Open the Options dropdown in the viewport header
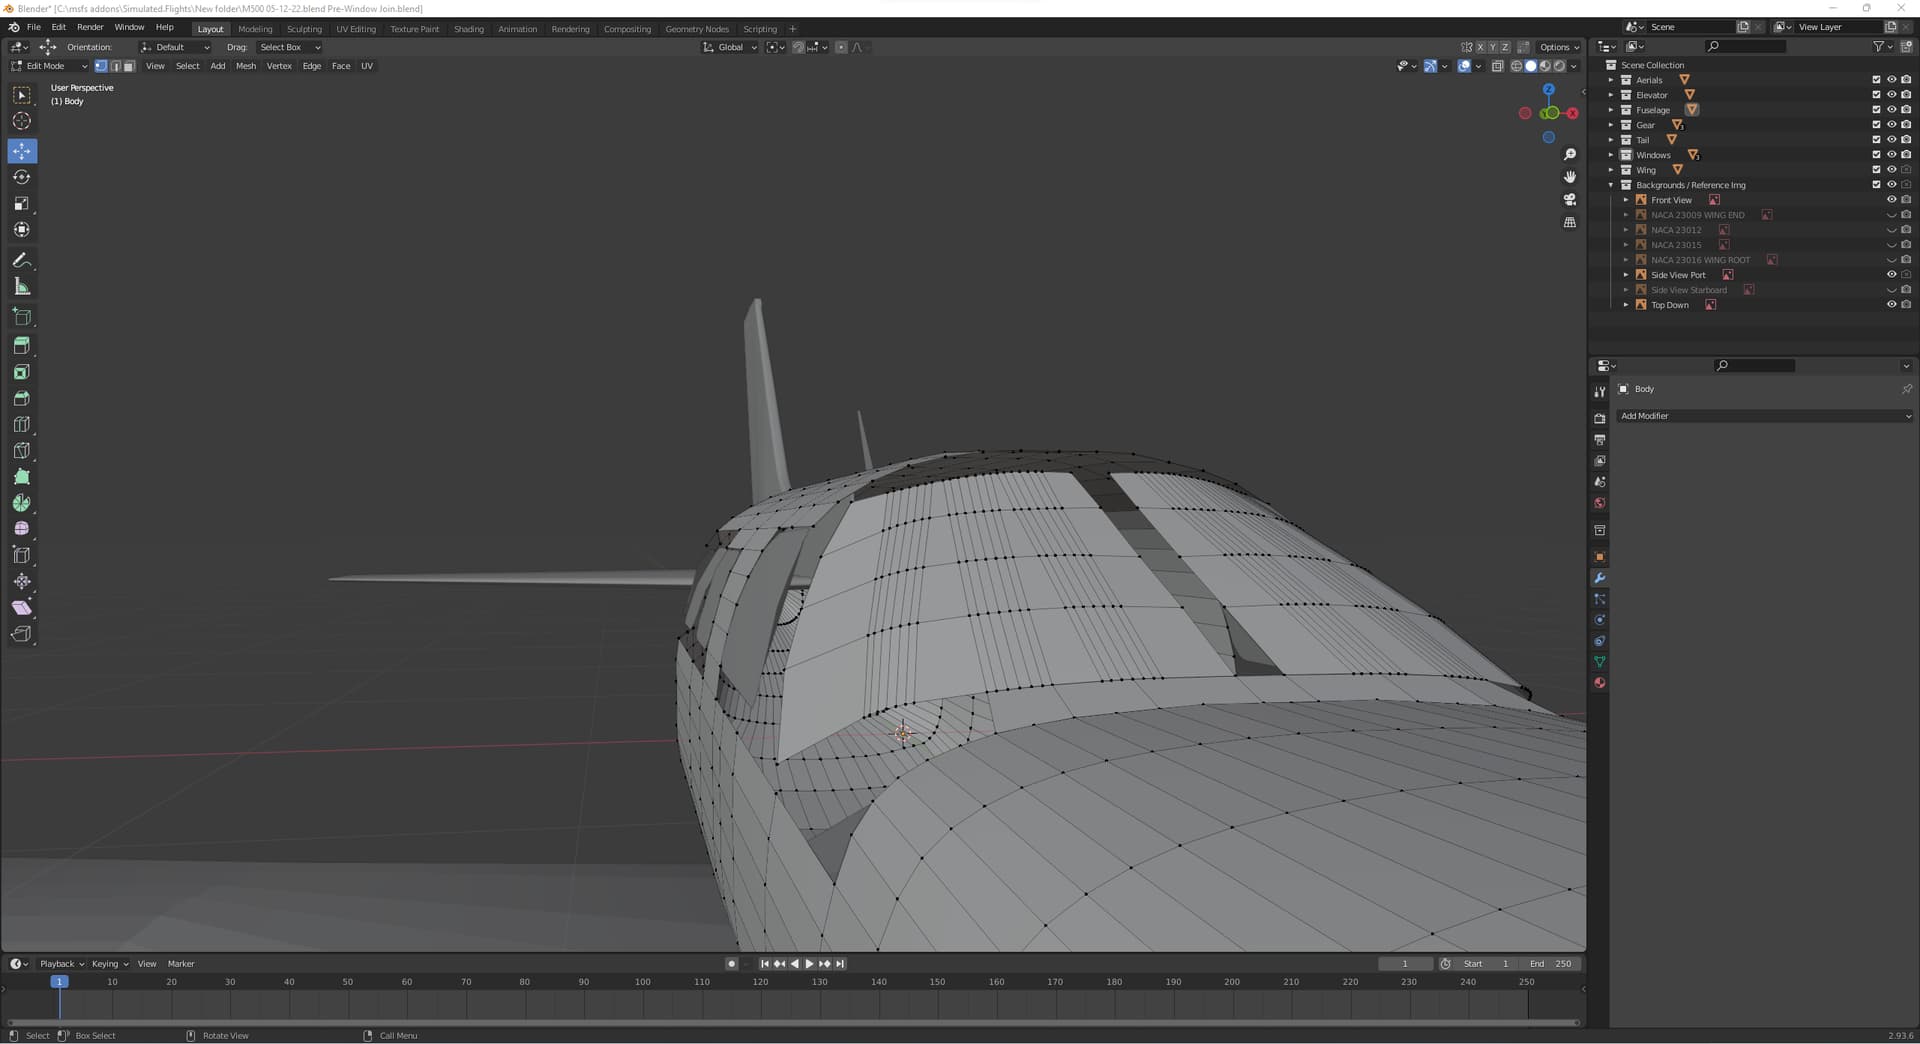 coord(1559,47)
